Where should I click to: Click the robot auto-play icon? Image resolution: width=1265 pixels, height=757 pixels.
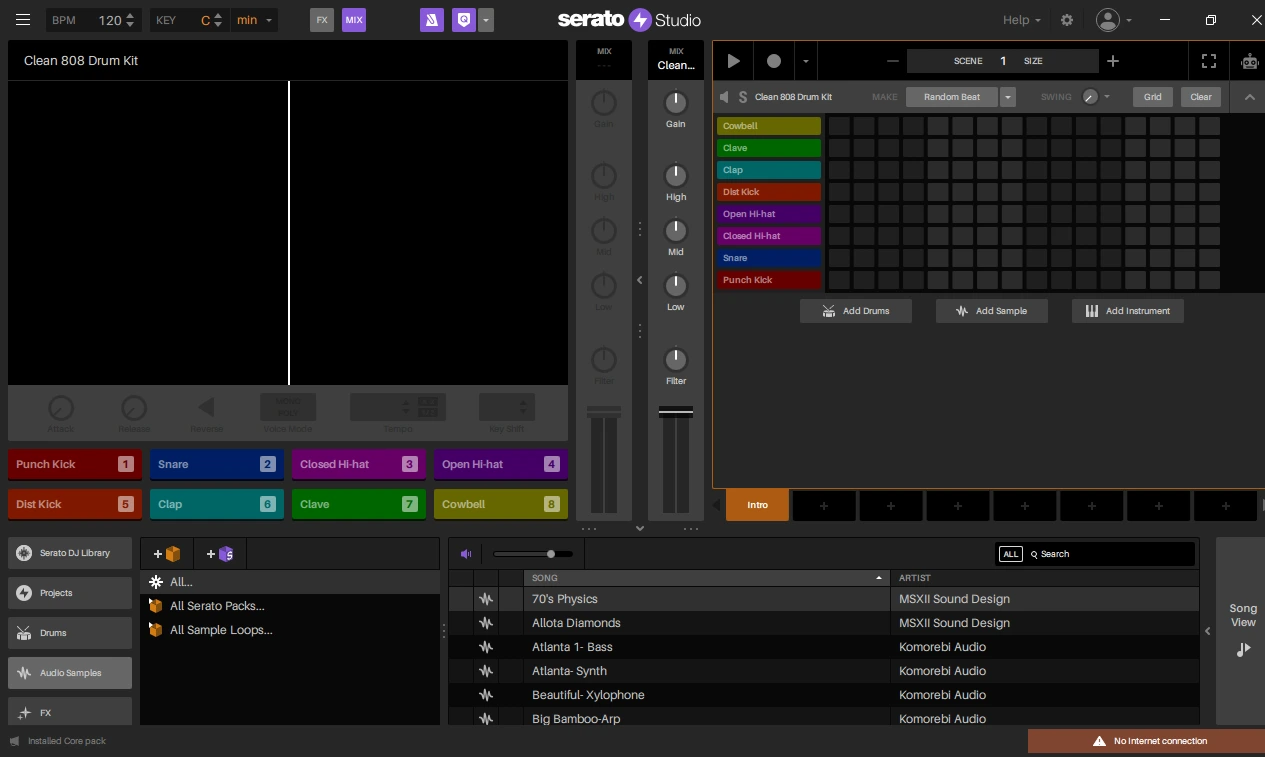pos(1249,61)
